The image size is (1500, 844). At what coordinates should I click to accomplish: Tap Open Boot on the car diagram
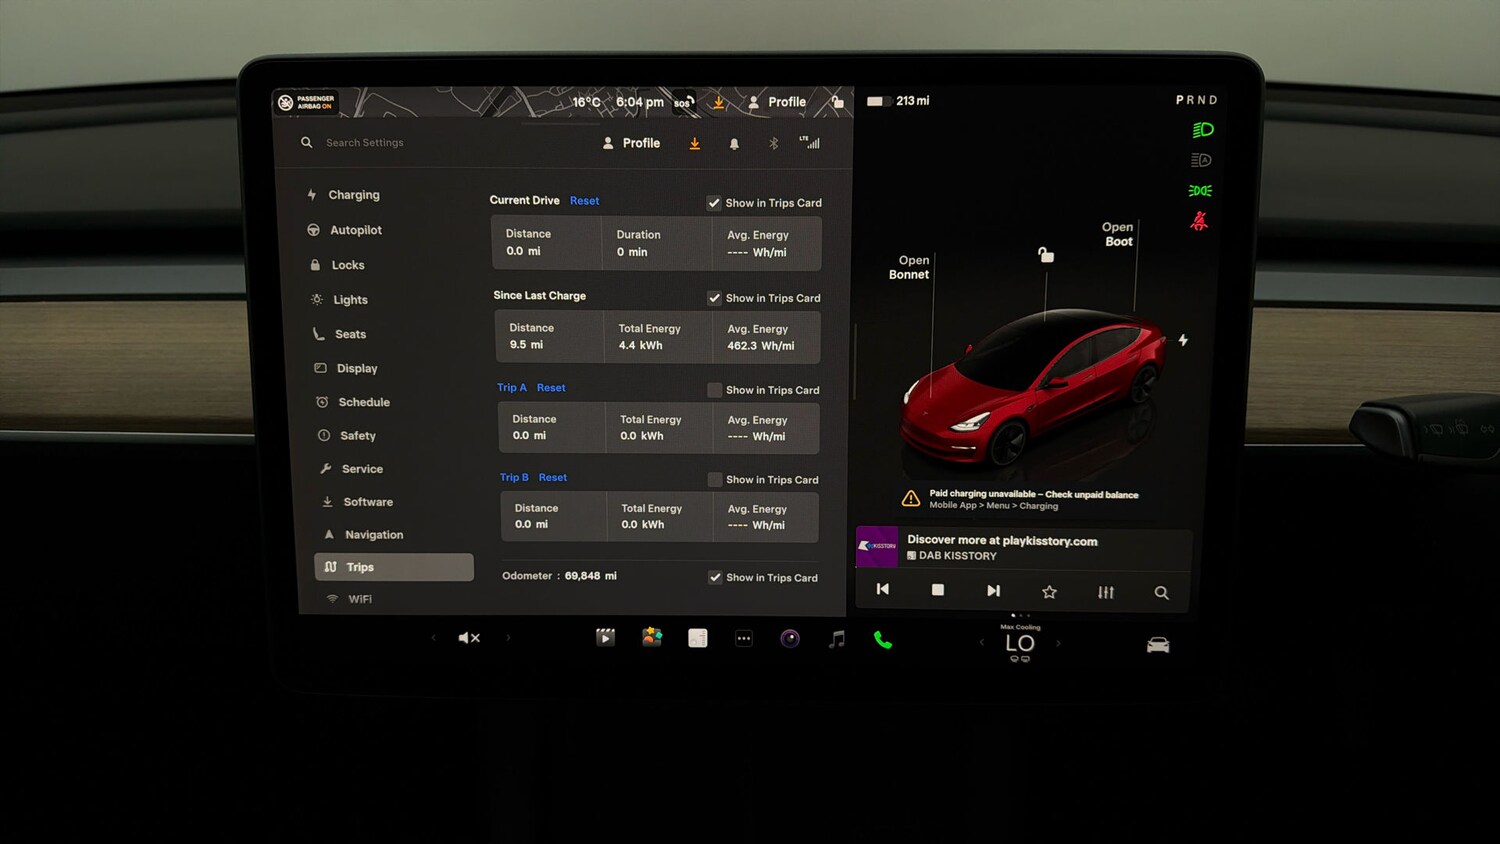[x=1117, y=232]
